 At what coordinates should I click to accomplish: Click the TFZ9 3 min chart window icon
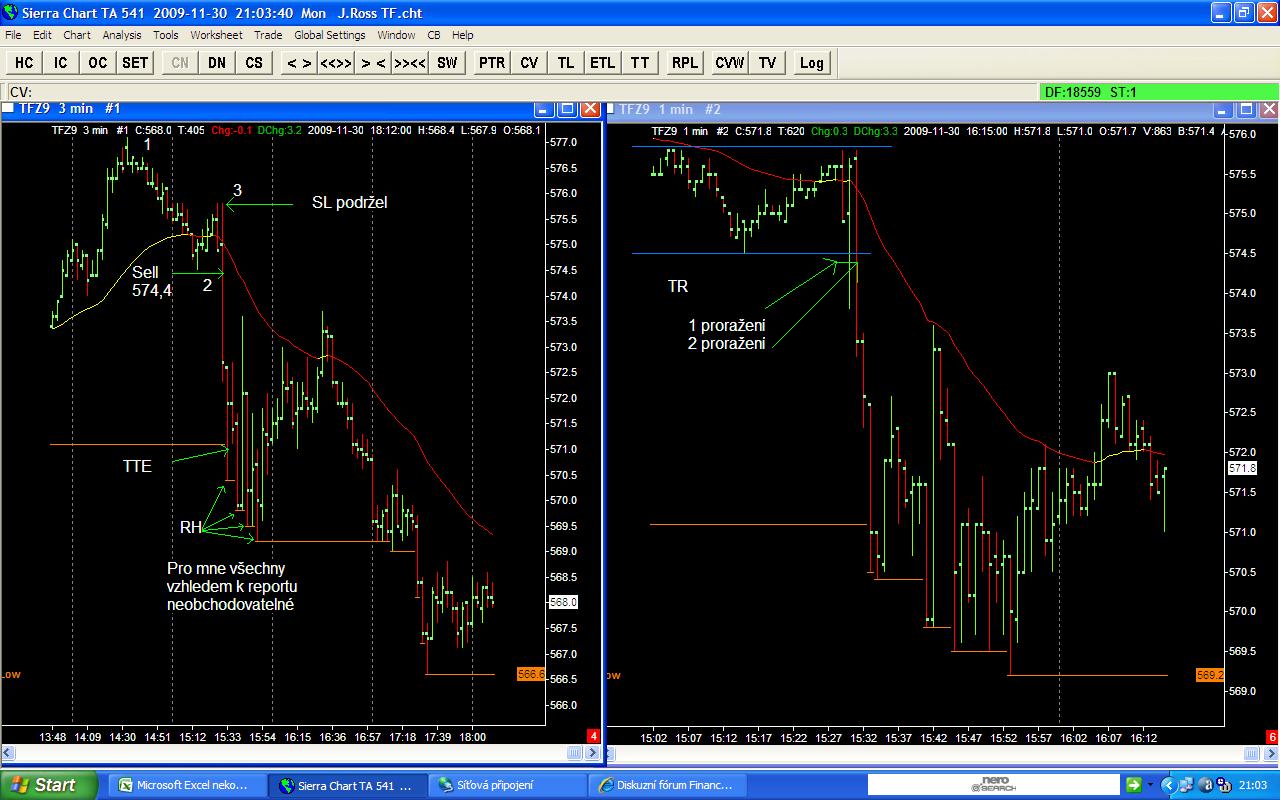8,109
